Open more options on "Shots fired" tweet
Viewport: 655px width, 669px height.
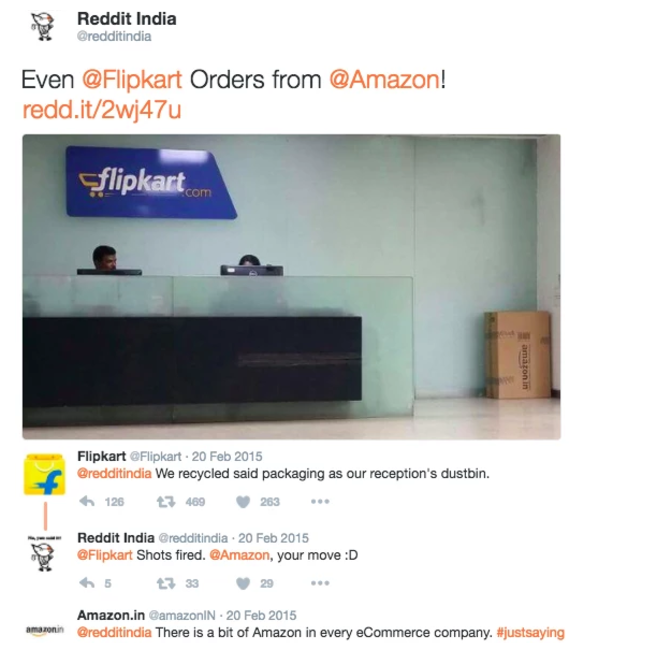(320, 583)
